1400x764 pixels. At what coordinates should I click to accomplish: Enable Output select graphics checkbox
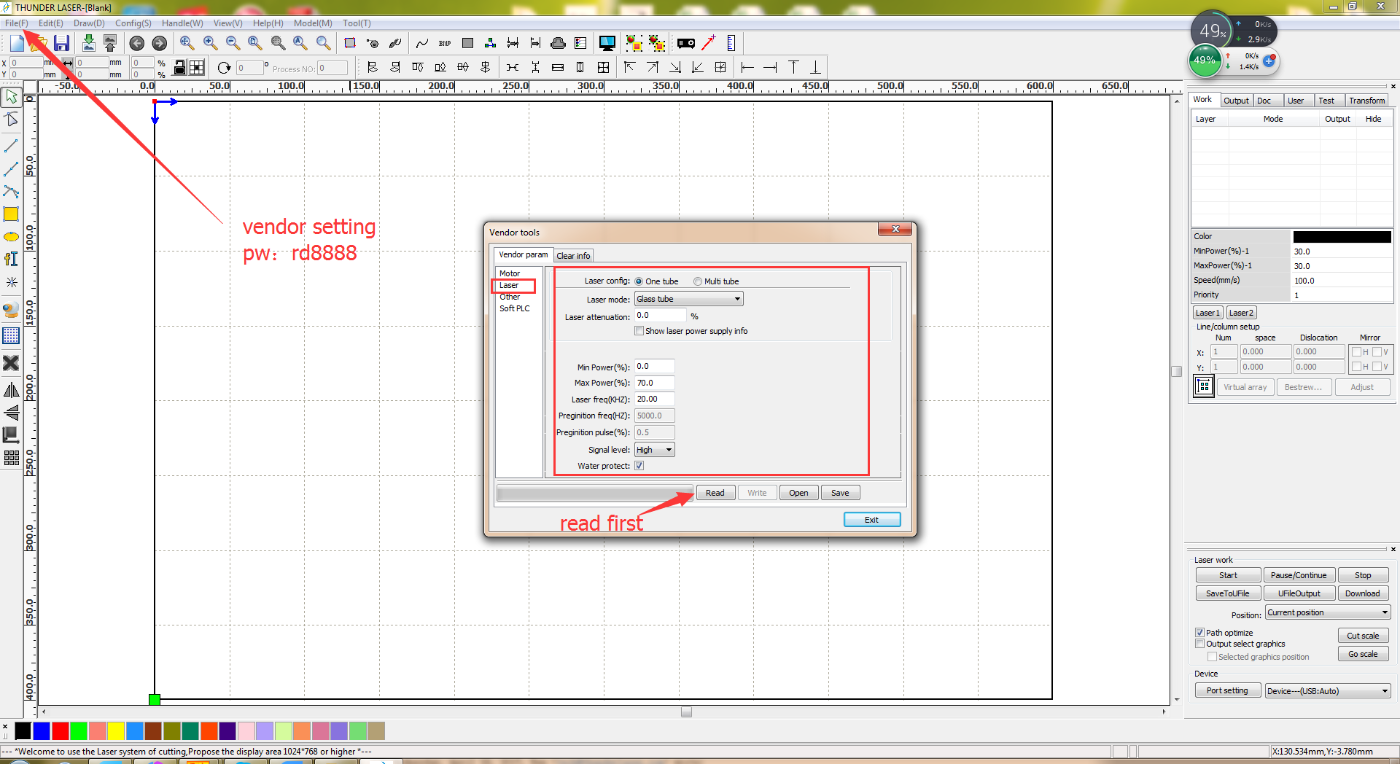(x=1200, y=644)
